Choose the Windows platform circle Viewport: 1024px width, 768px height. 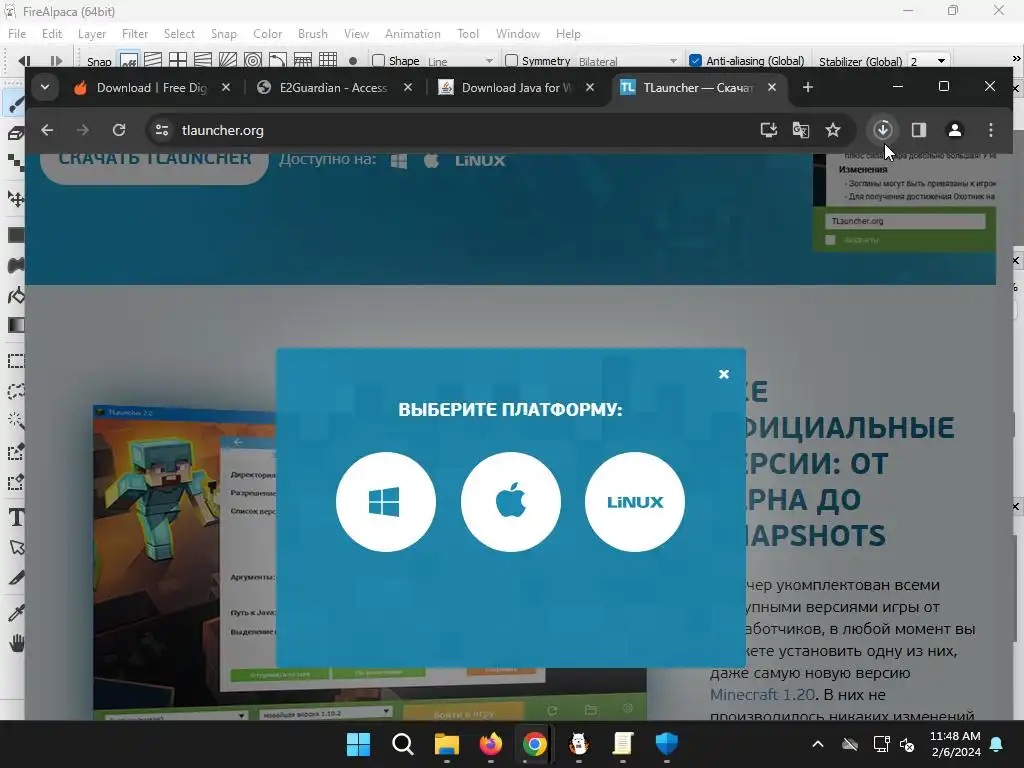pyautogui.click(x=385, y=502)
